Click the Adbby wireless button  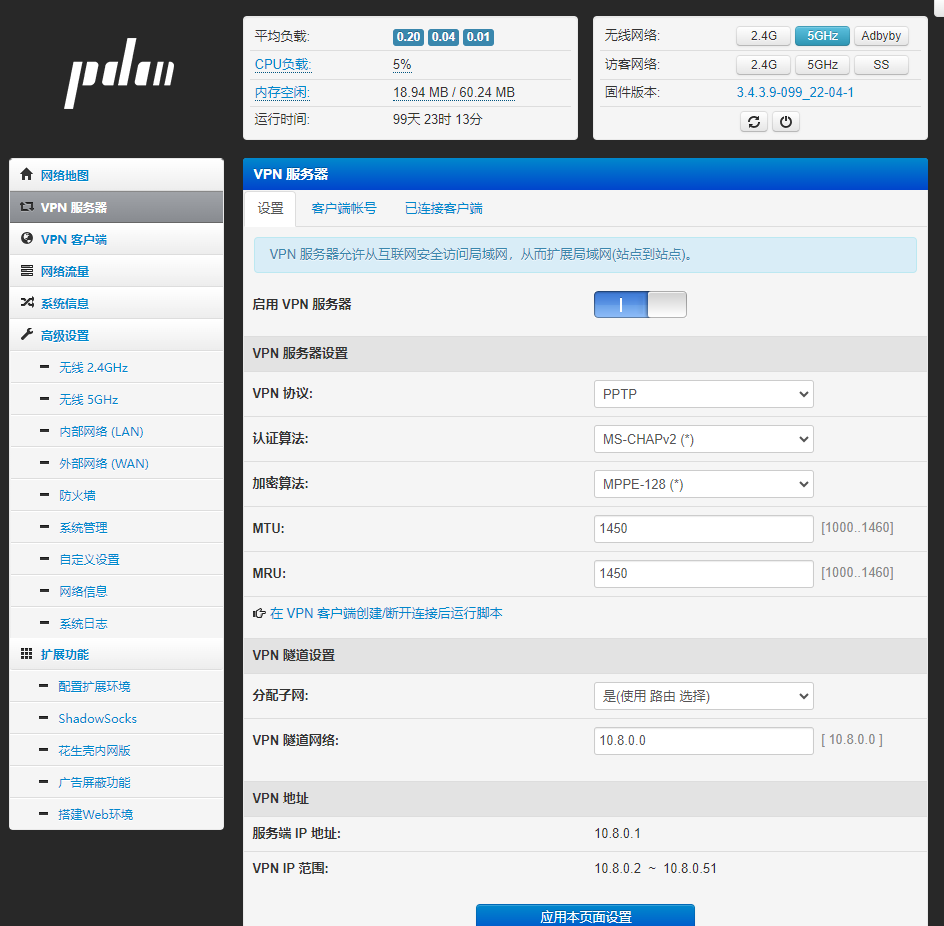click(x=880, y=35)
